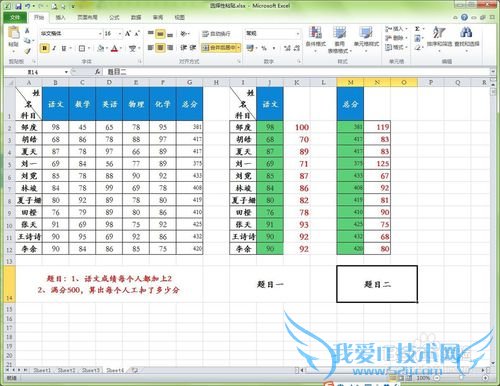Toggle Wrap Text (自动换行)
The width and height of the screenshot is (500, 386).
point(216,34)
